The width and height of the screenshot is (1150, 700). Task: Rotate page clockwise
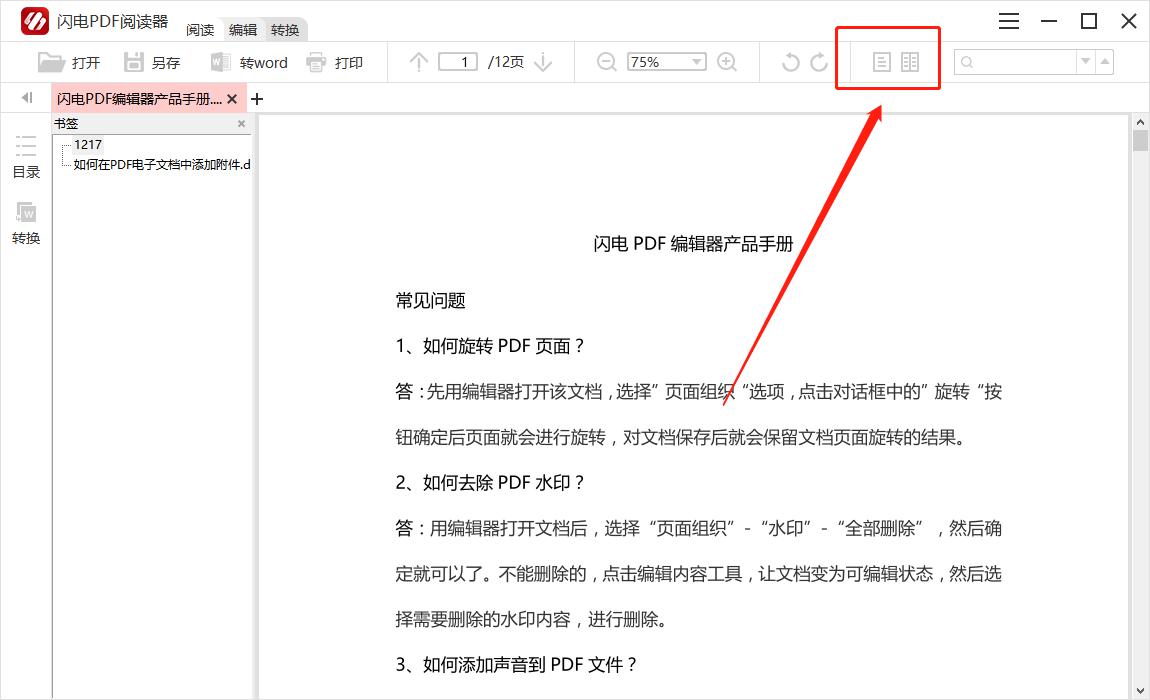(x=819, y=63)
